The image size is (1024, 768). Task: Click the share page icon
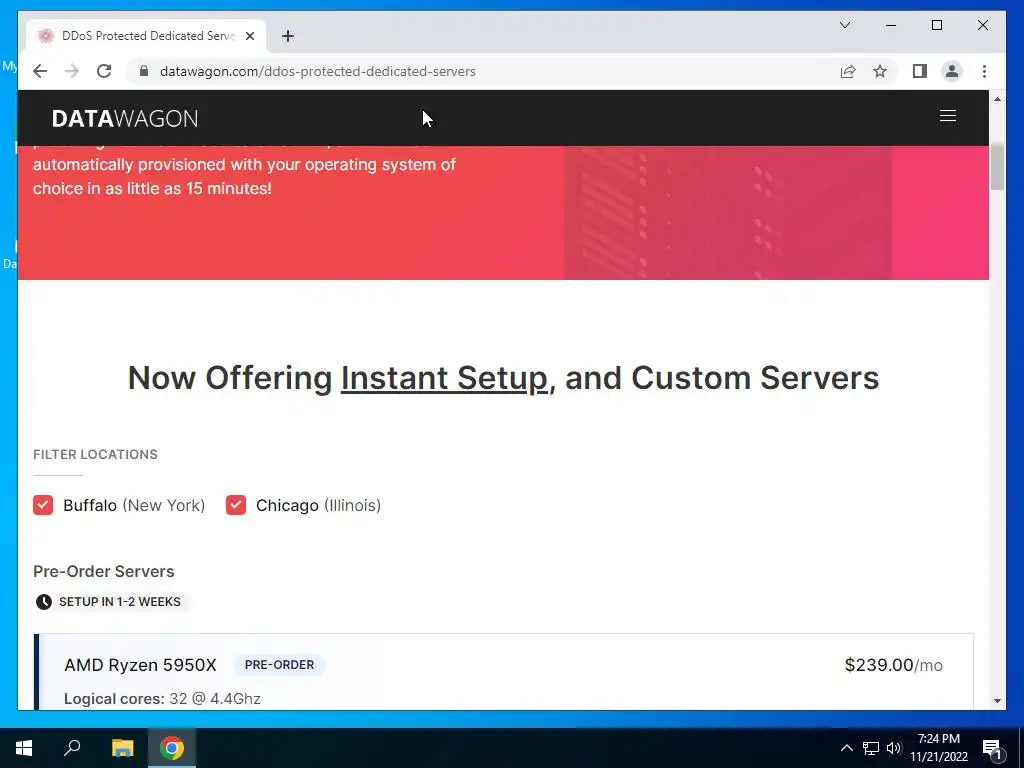[848, 71]
